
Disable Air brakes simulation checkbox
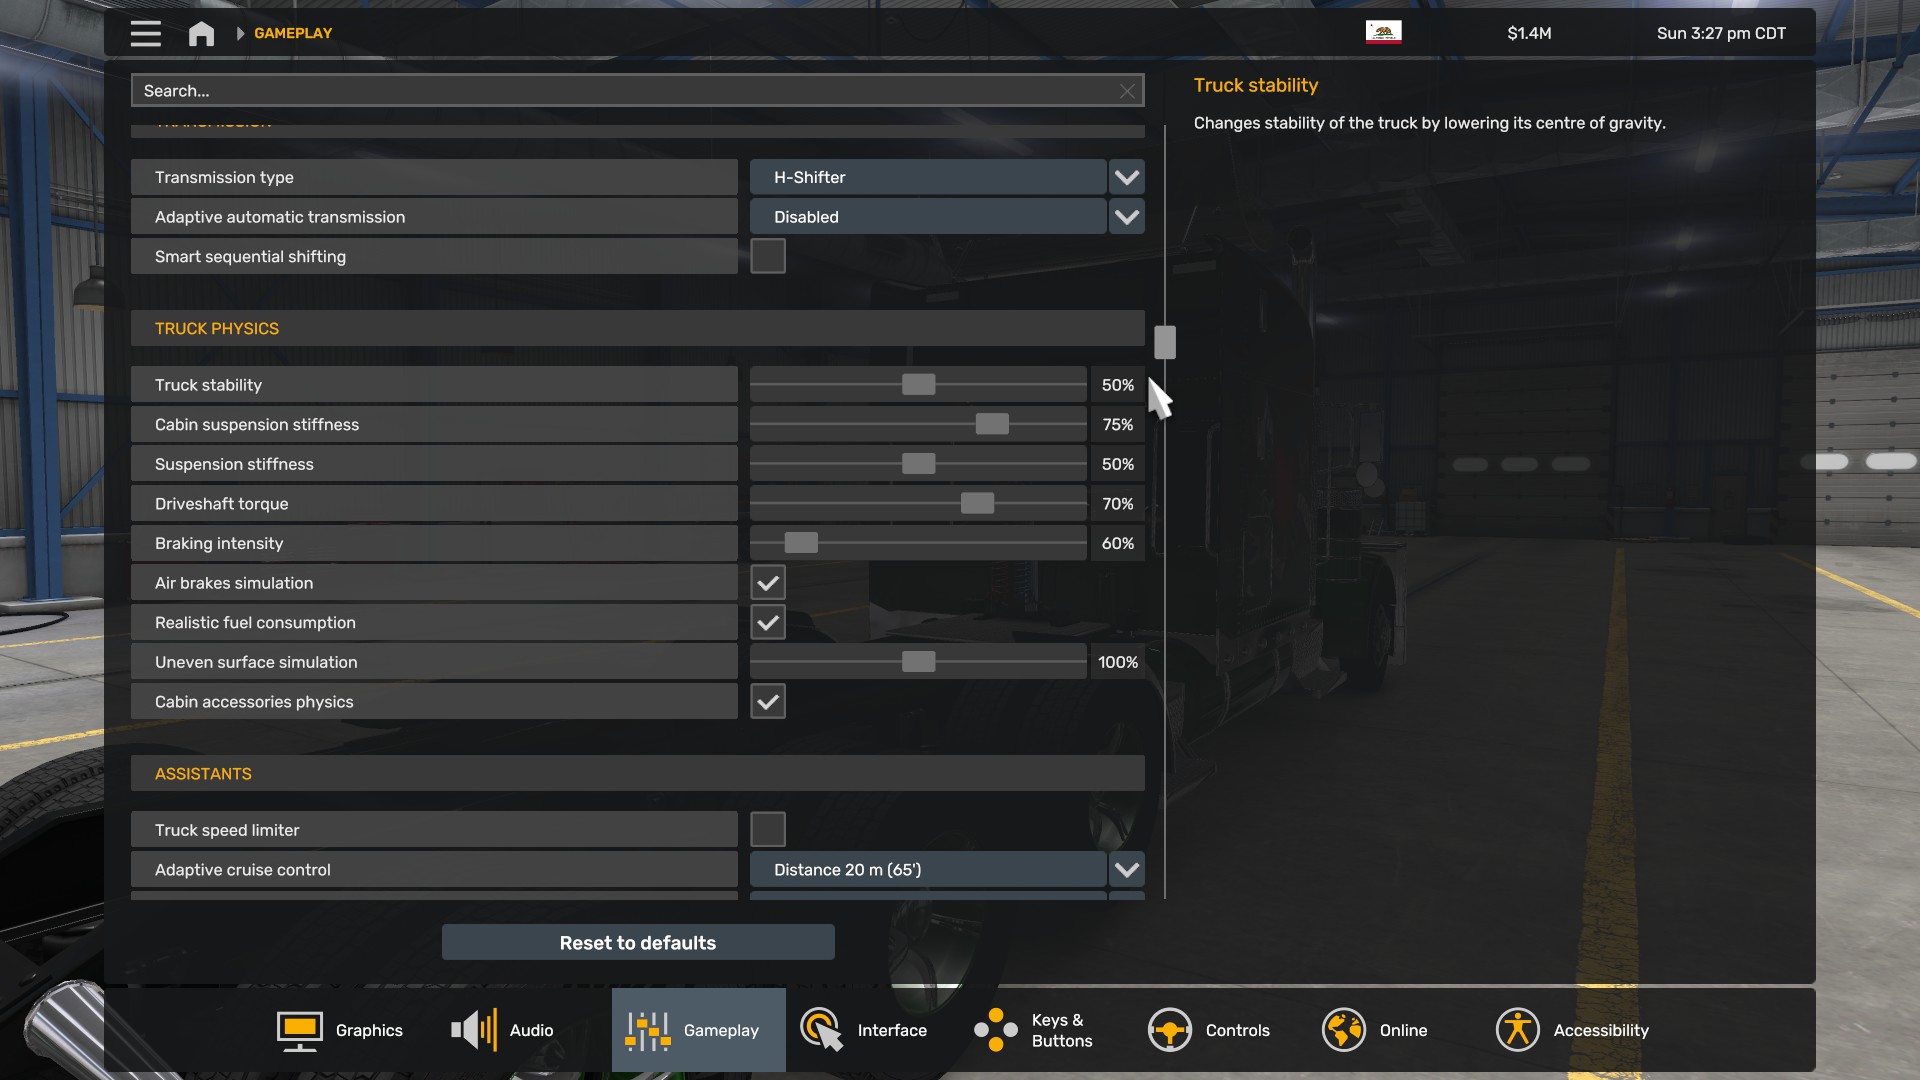767,583
